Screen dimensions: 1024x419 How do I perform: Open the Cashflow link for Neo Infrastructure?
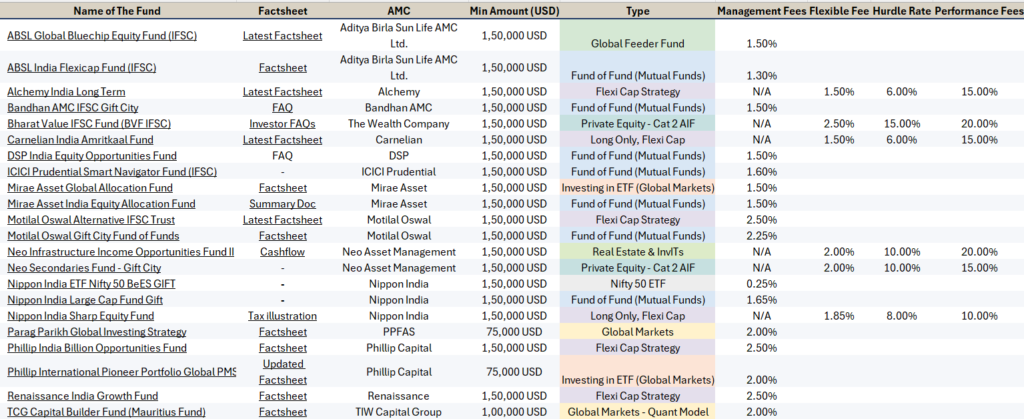tap(282, 252)
